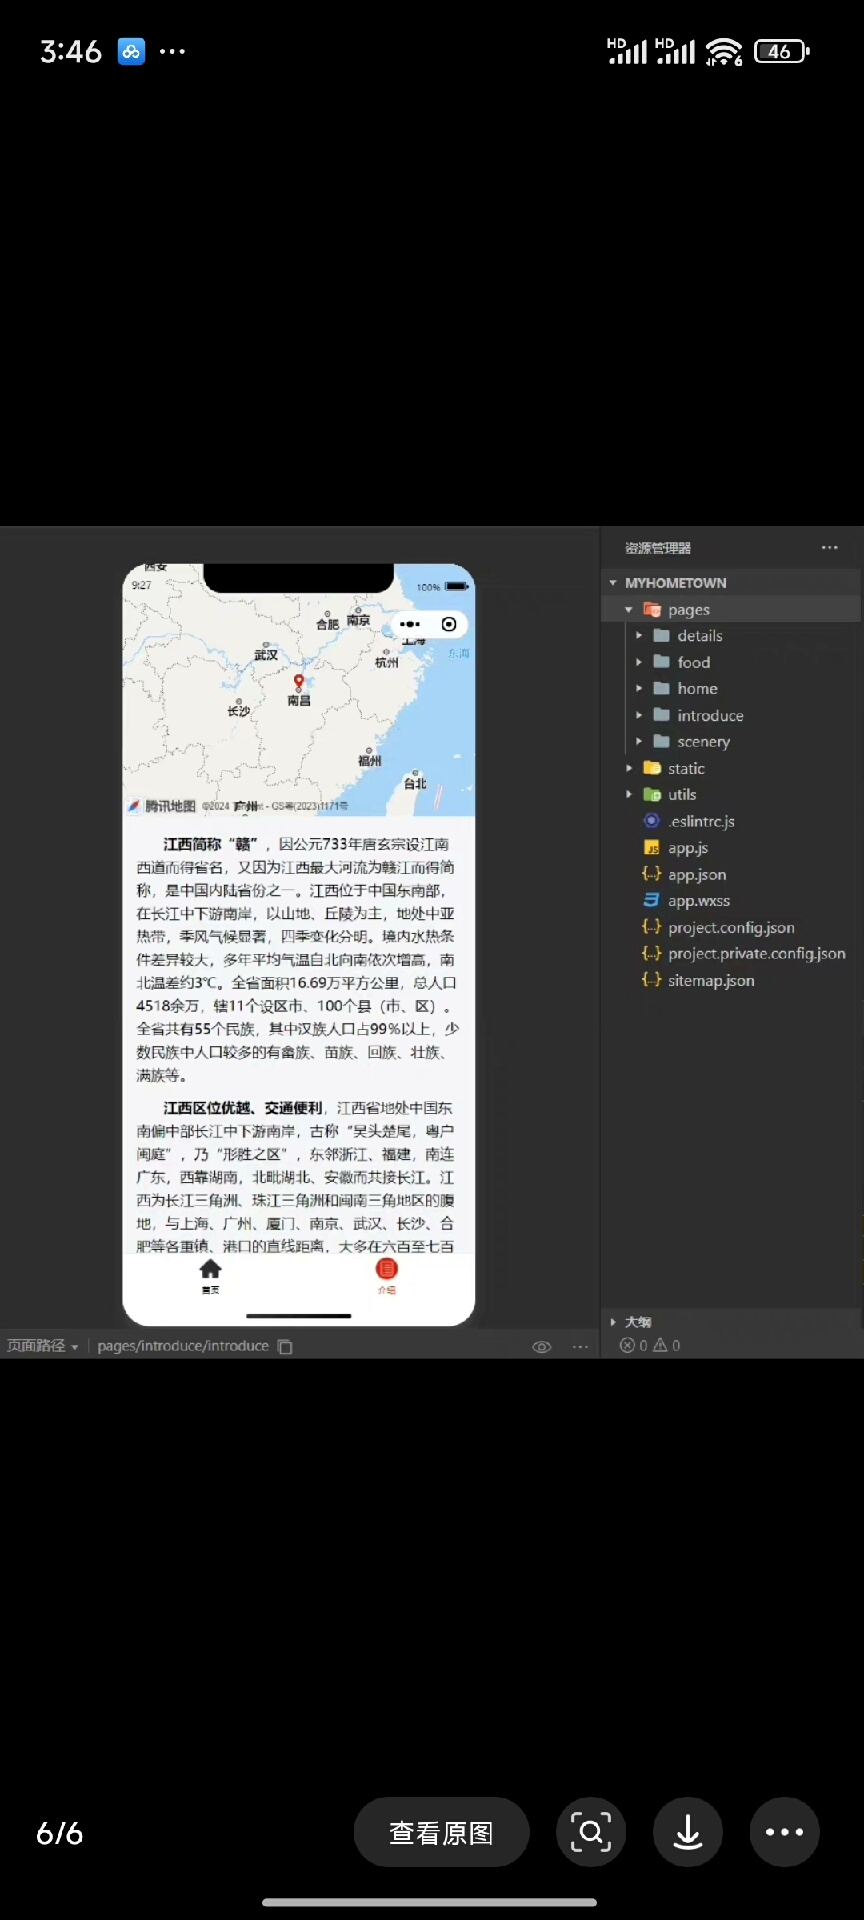
Task: Click the eslint file icon
Action: pos(652,821)
